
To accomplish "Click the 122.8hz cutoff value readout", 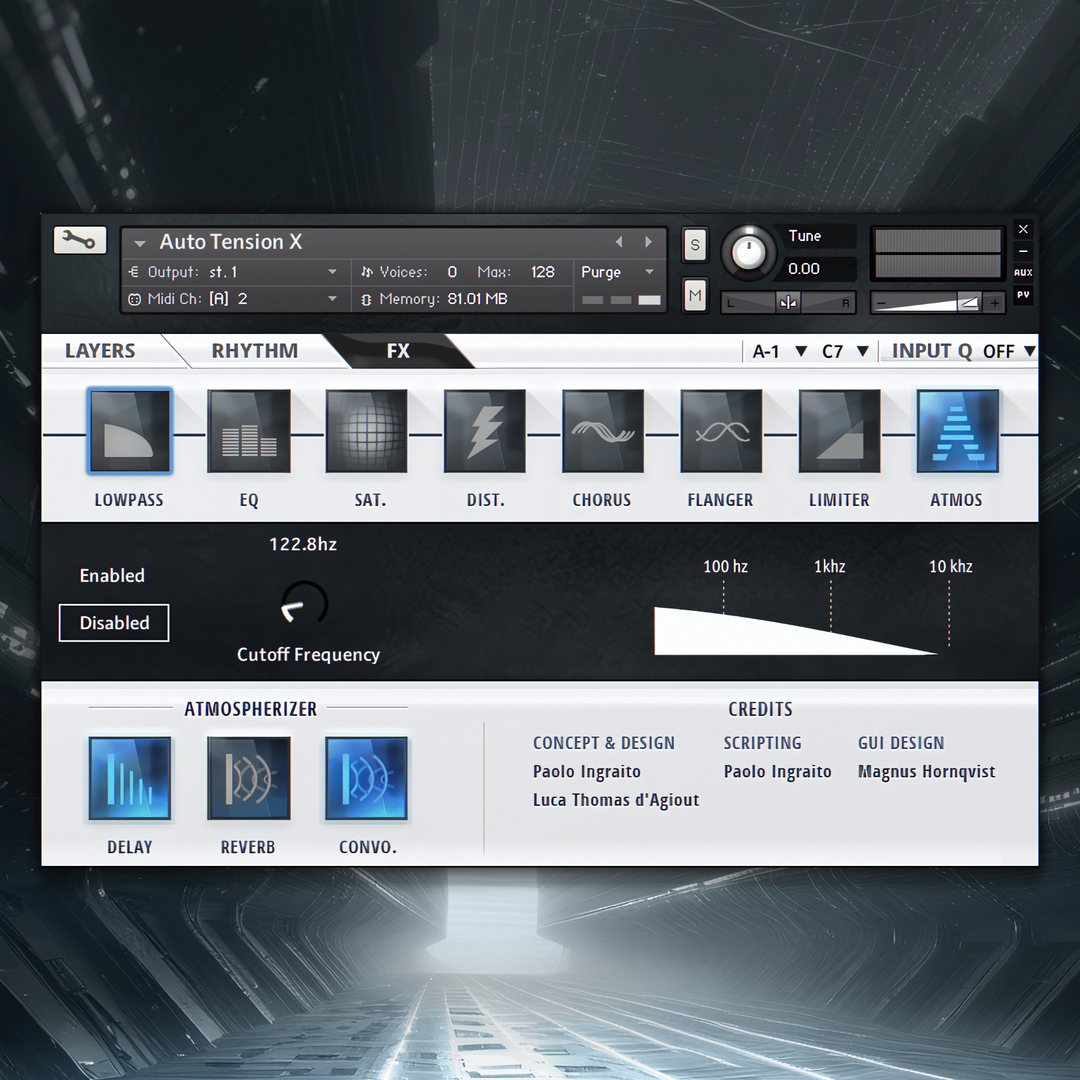I will pyautogui.click(x=303, y=544).
